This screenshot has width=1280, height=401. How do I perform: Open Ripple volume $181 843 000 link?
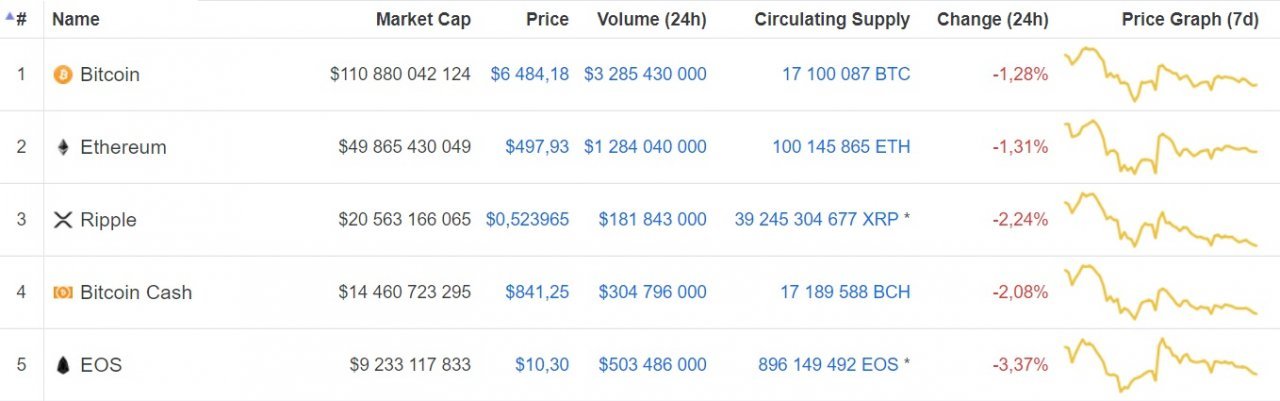pyautogui.click(x=652, y=220)
